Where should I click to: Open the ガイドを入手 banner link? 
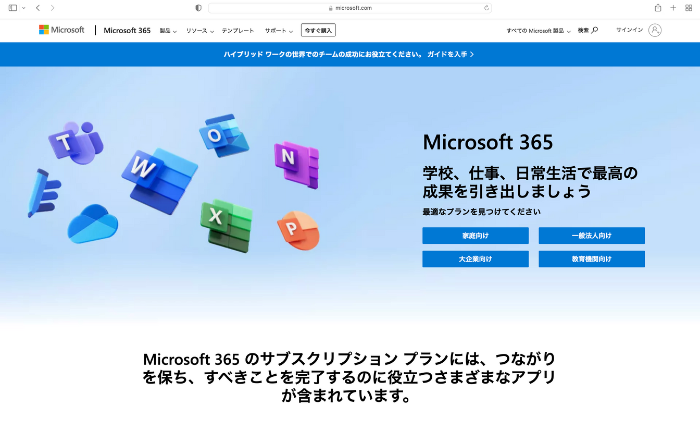[x=450, y=54]
